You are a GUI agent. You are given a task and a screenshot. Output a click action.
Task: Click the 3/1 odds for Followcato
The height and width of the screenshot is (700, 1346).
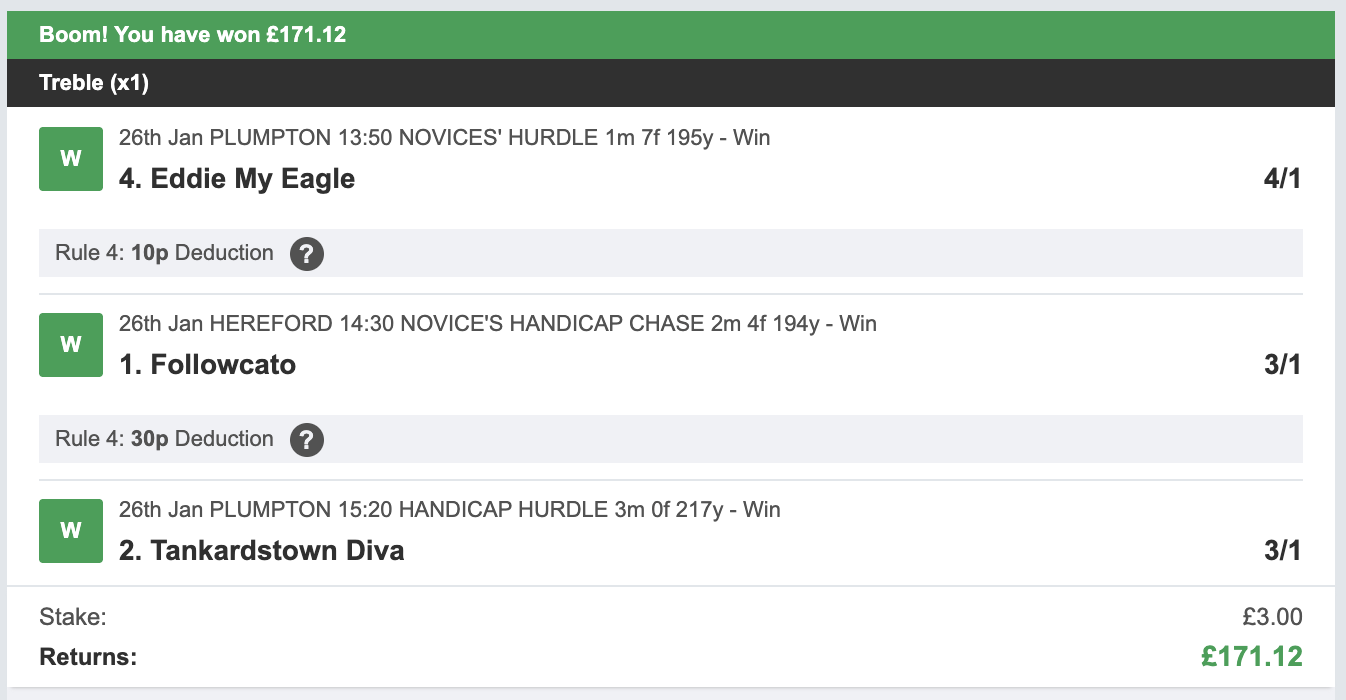[x=1282, y=365]
